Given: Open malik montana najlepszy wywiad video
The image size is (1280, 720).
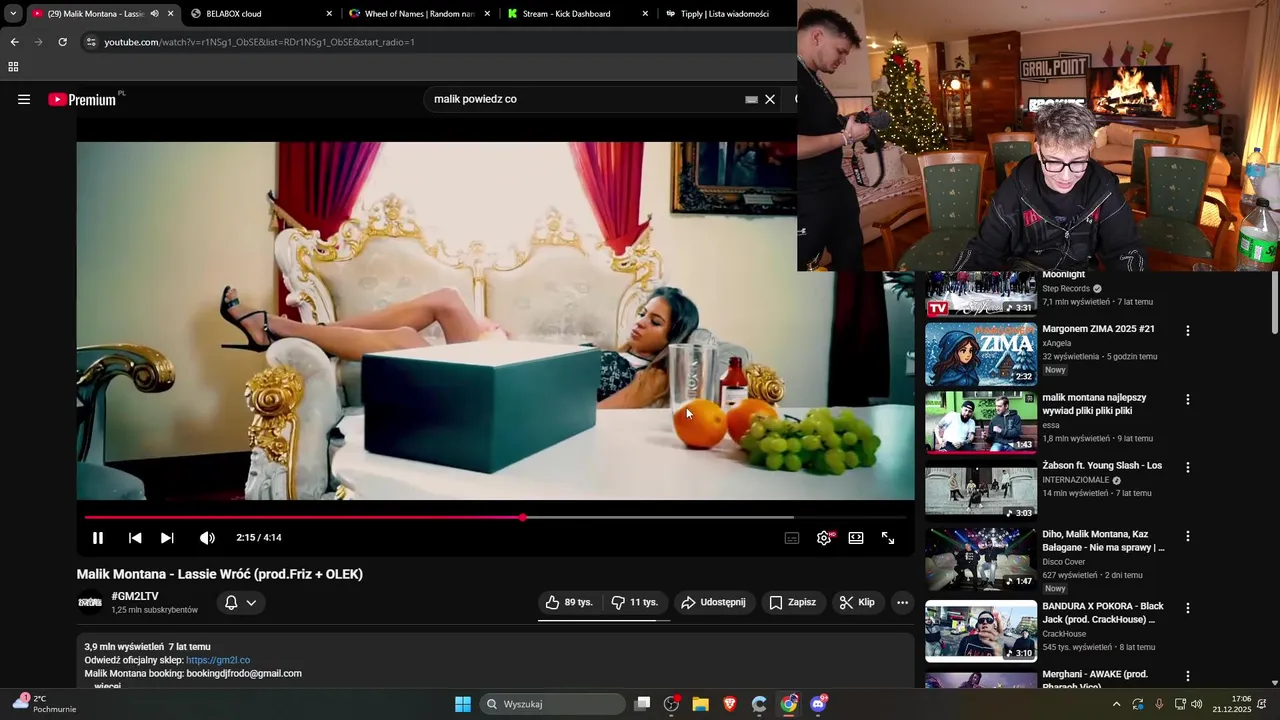Looking at the screenshot, I should click(1094, 404).
